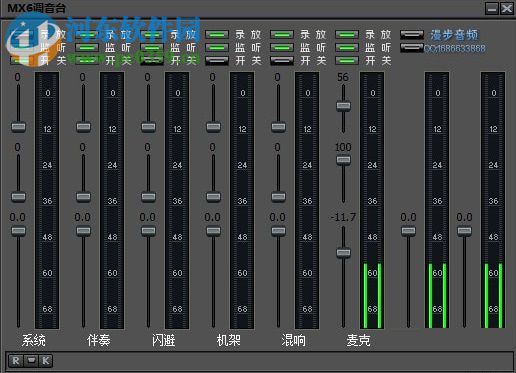Turn on 开关 switch for the 闪避 channel

point(152,60)
